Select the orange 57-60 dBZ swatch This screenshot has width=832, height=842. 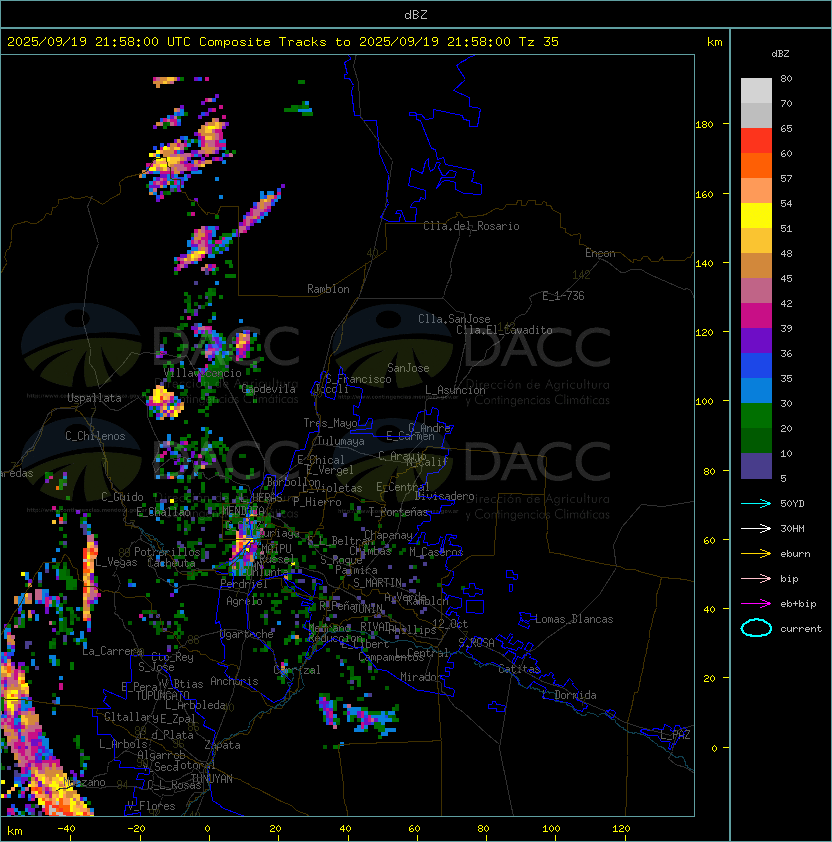[756, 166]
